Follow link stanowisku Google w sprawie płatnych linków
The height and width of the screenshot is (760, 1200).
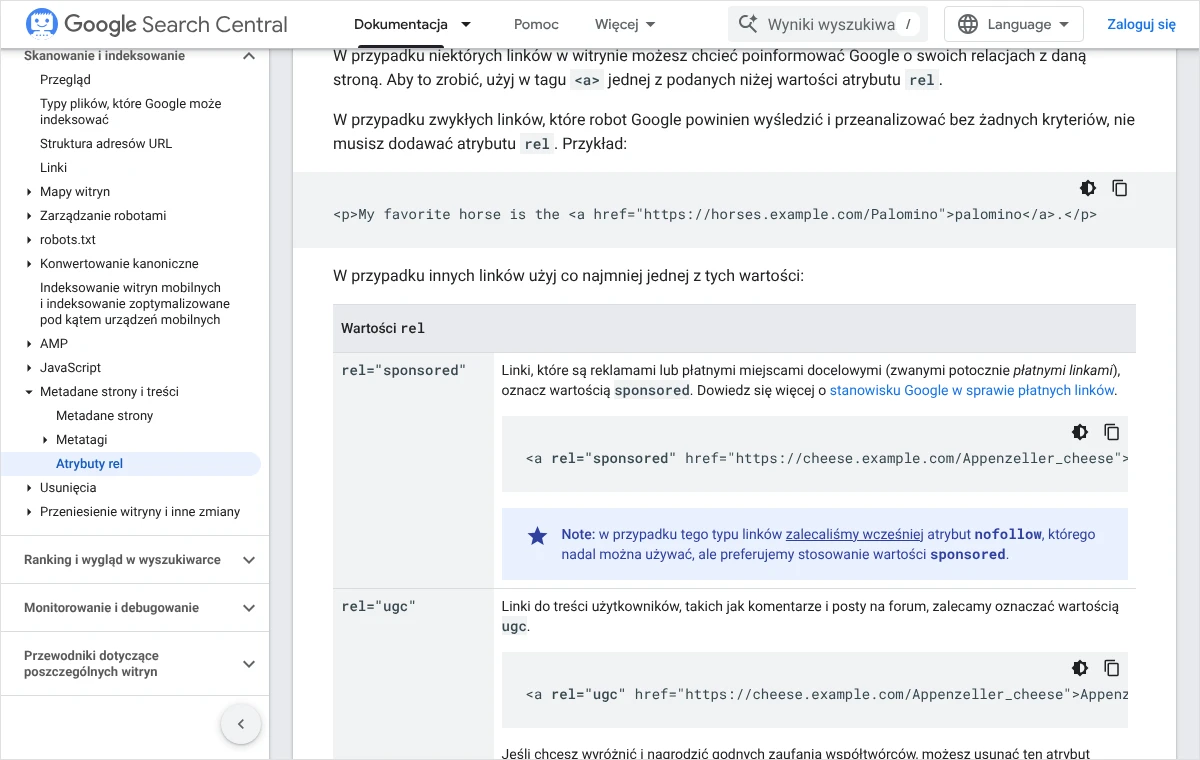coord(972,391)
